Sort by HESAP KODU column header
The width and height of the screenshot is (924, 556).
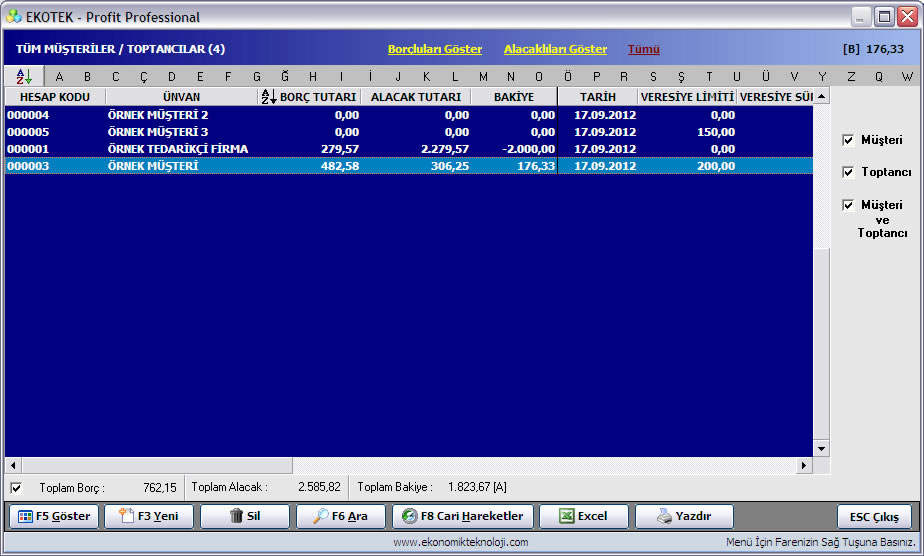coord(55,97)
